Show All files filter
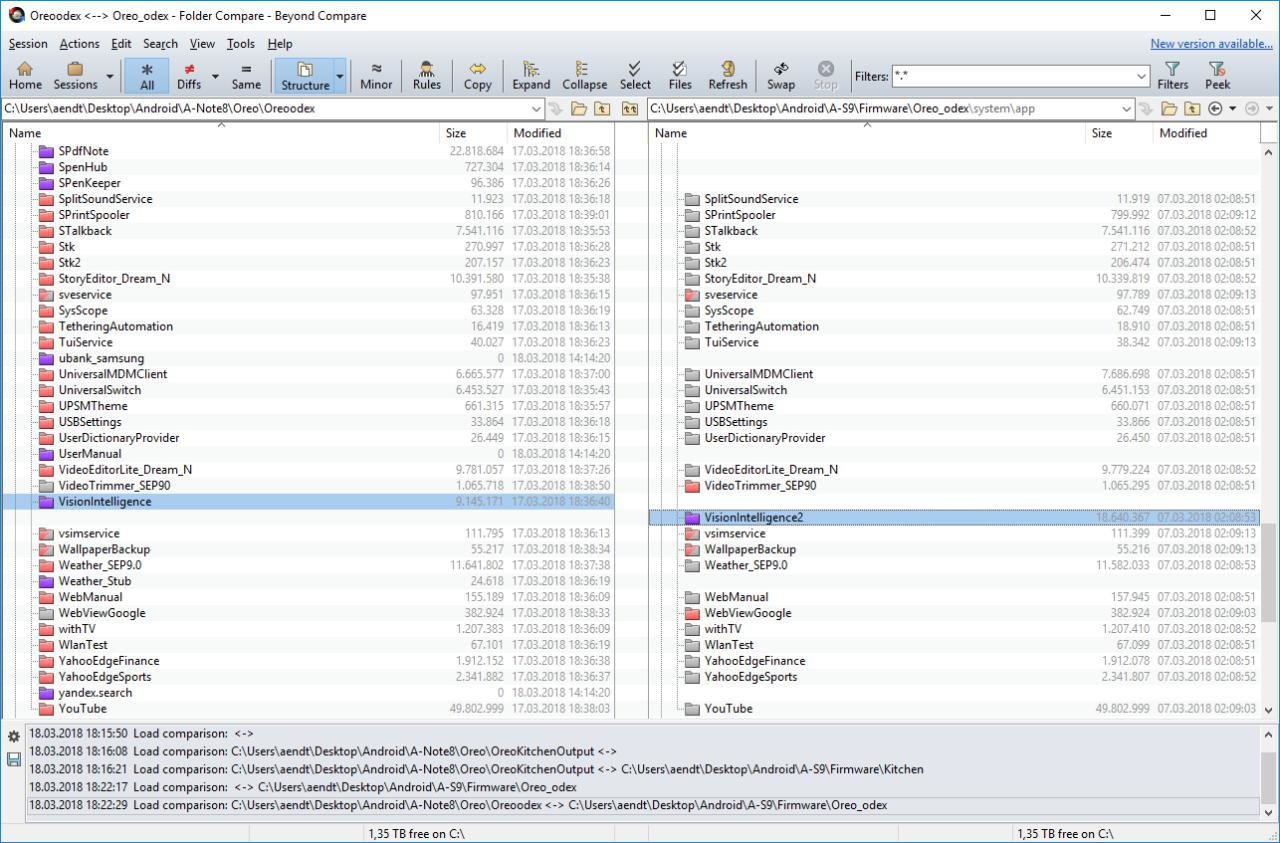 (x=147, y=76)
